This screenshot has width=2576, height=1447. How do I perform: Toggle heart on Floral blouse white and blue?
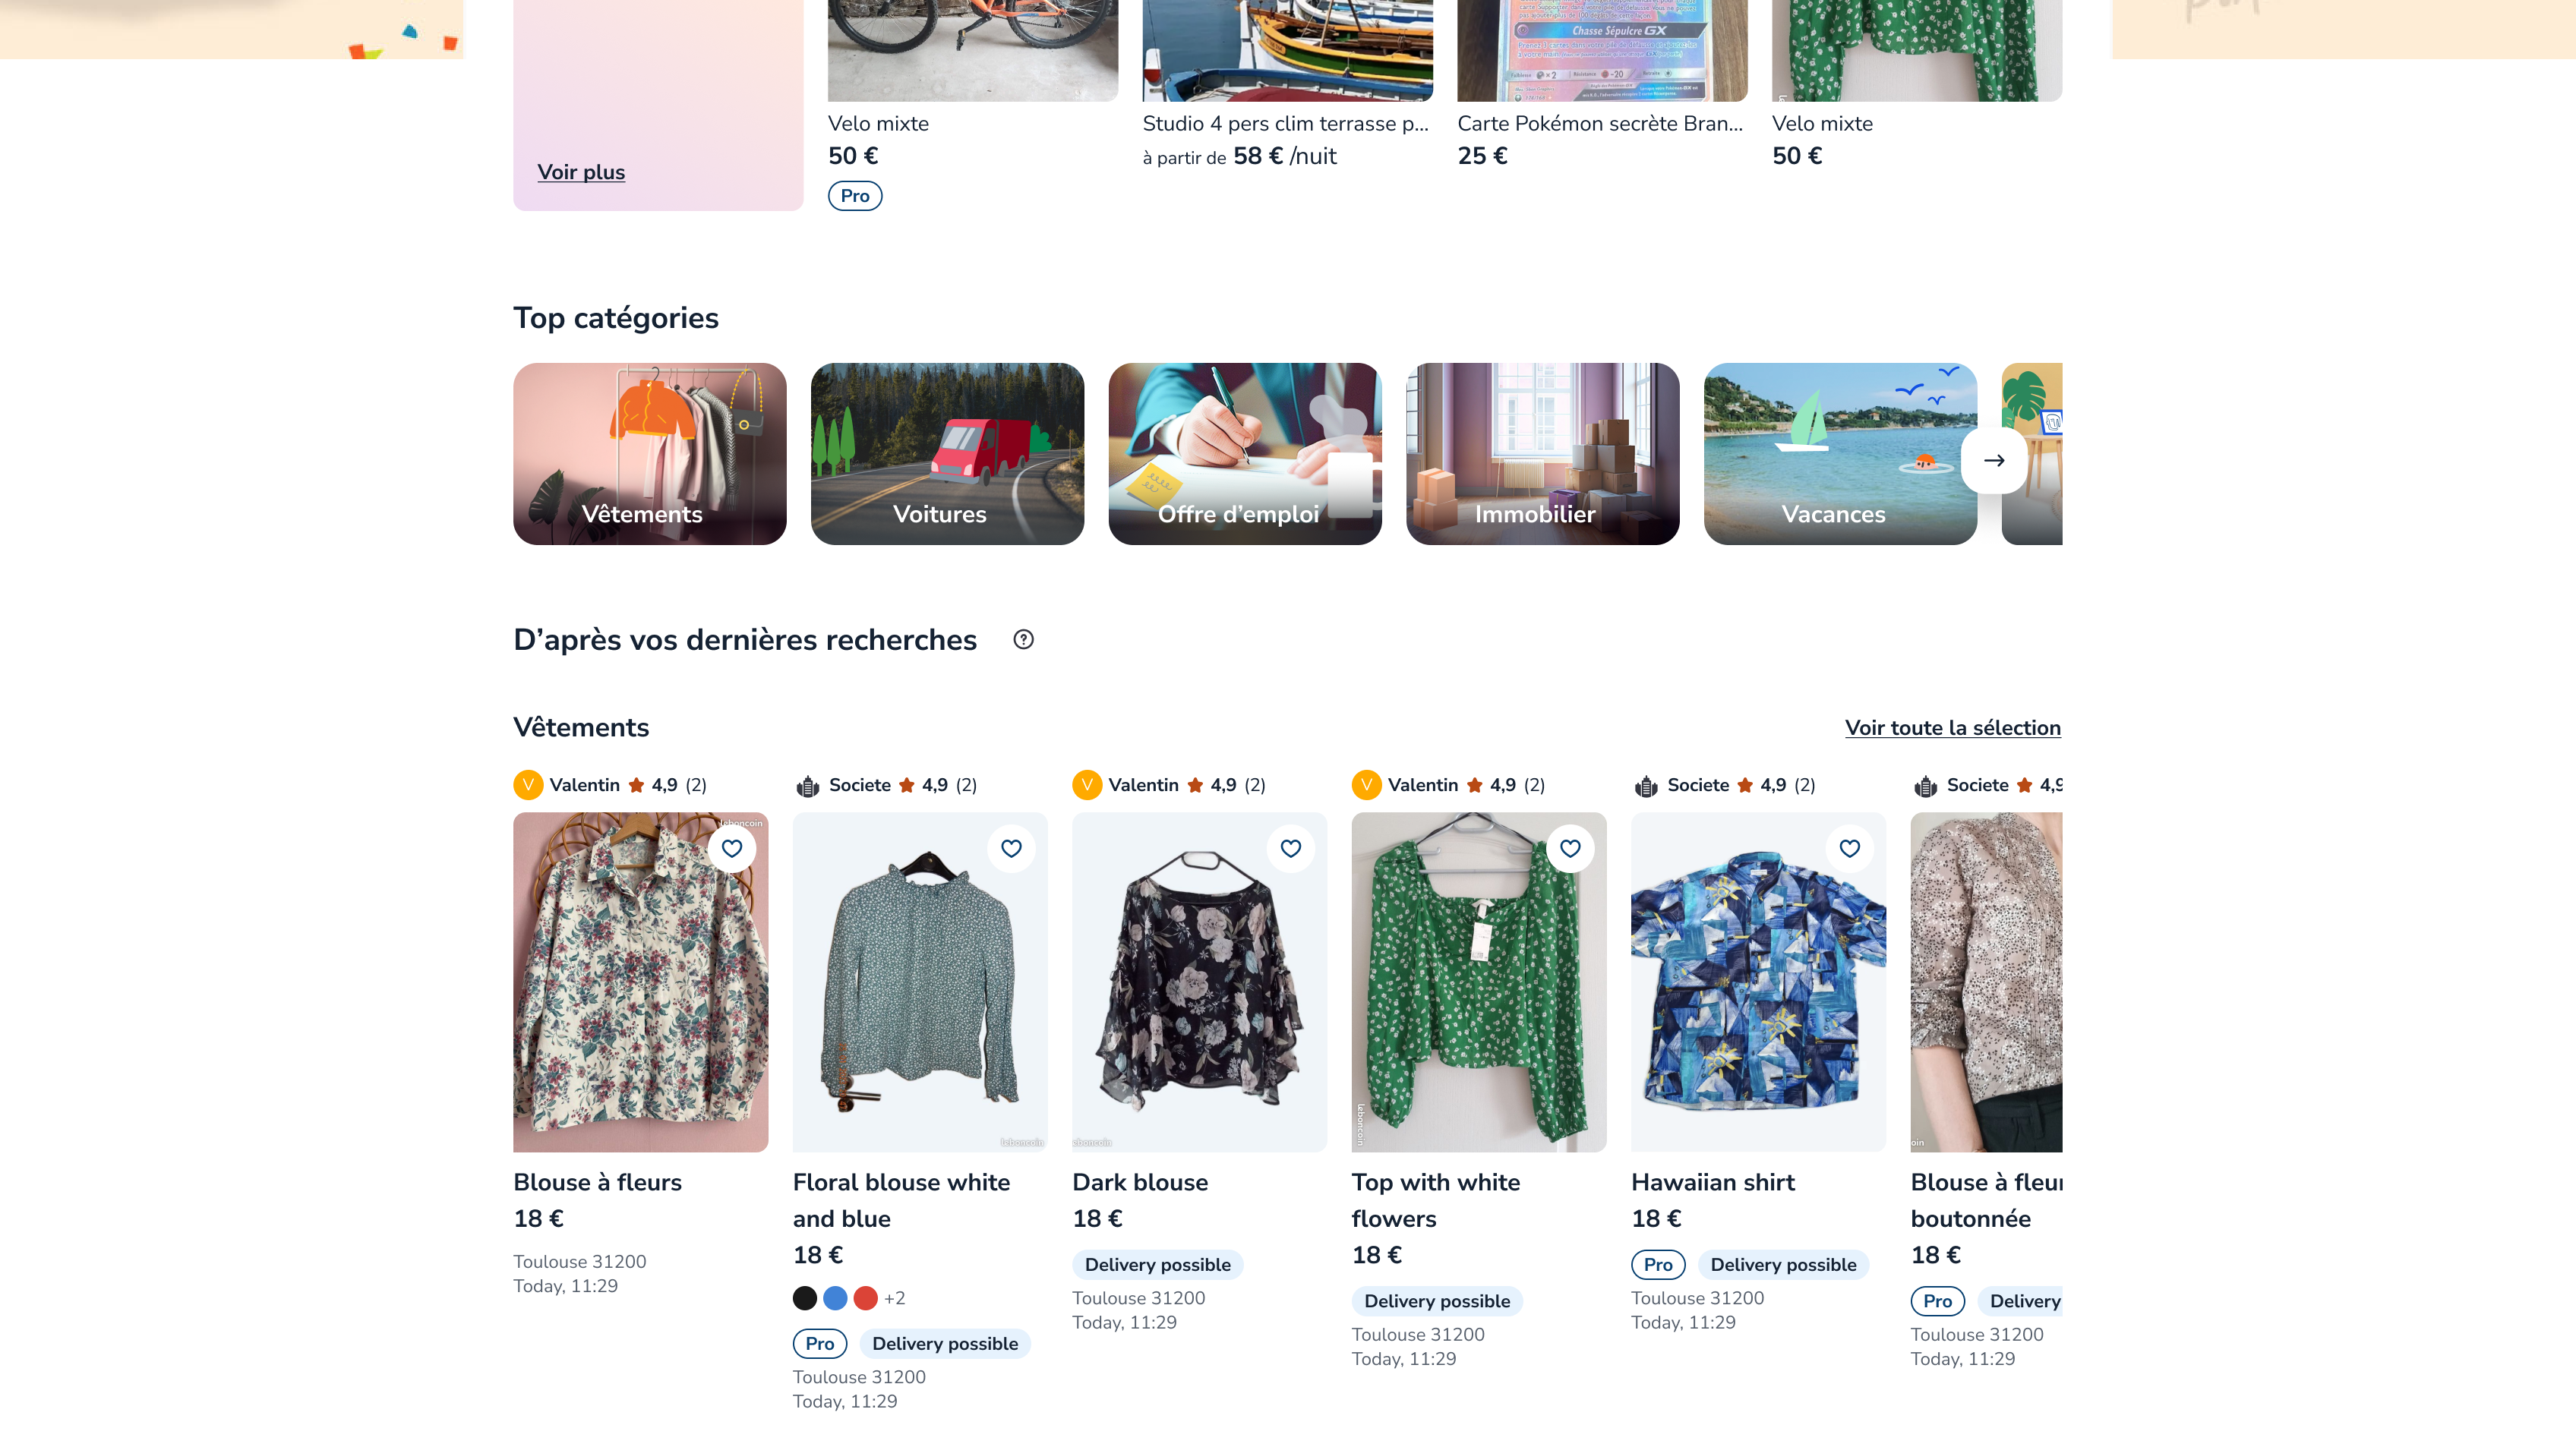point(1011,848)
